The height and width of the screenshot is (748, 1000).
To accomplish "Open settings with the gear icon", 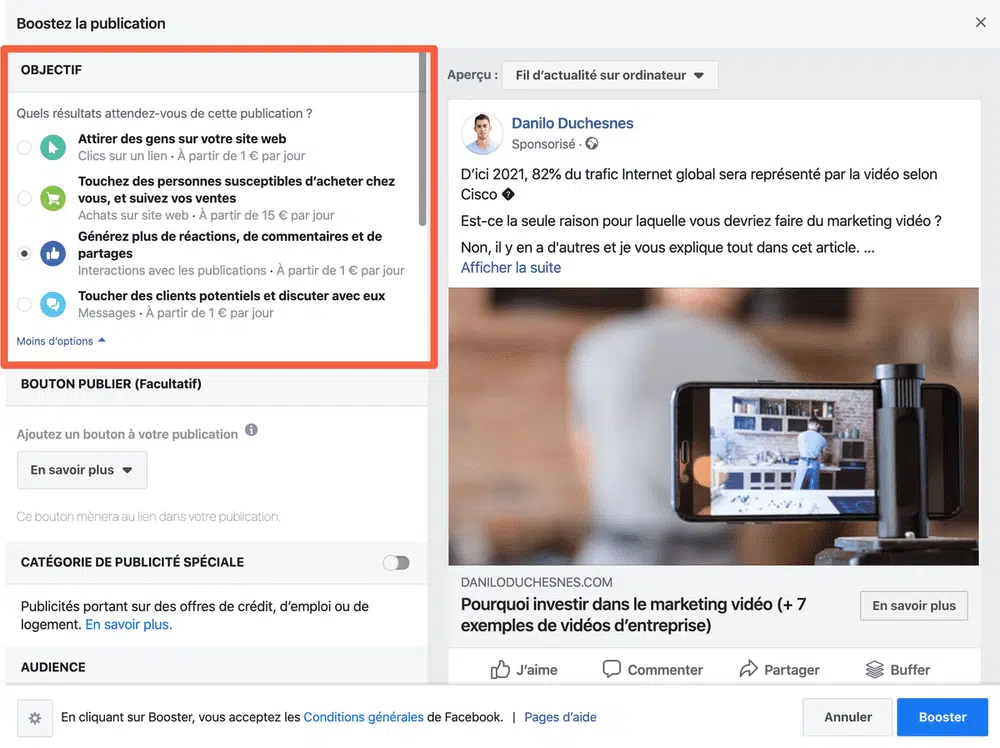I will pyautogui.click(x=35, y=718).
